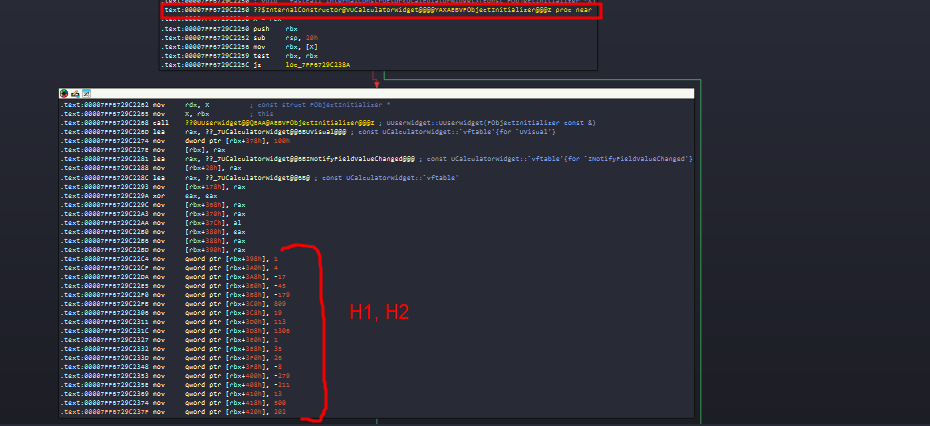The width and height of the screenshot is (930, 426).
Task: Click the node color icon in block header
Action: tap(63, 93)
